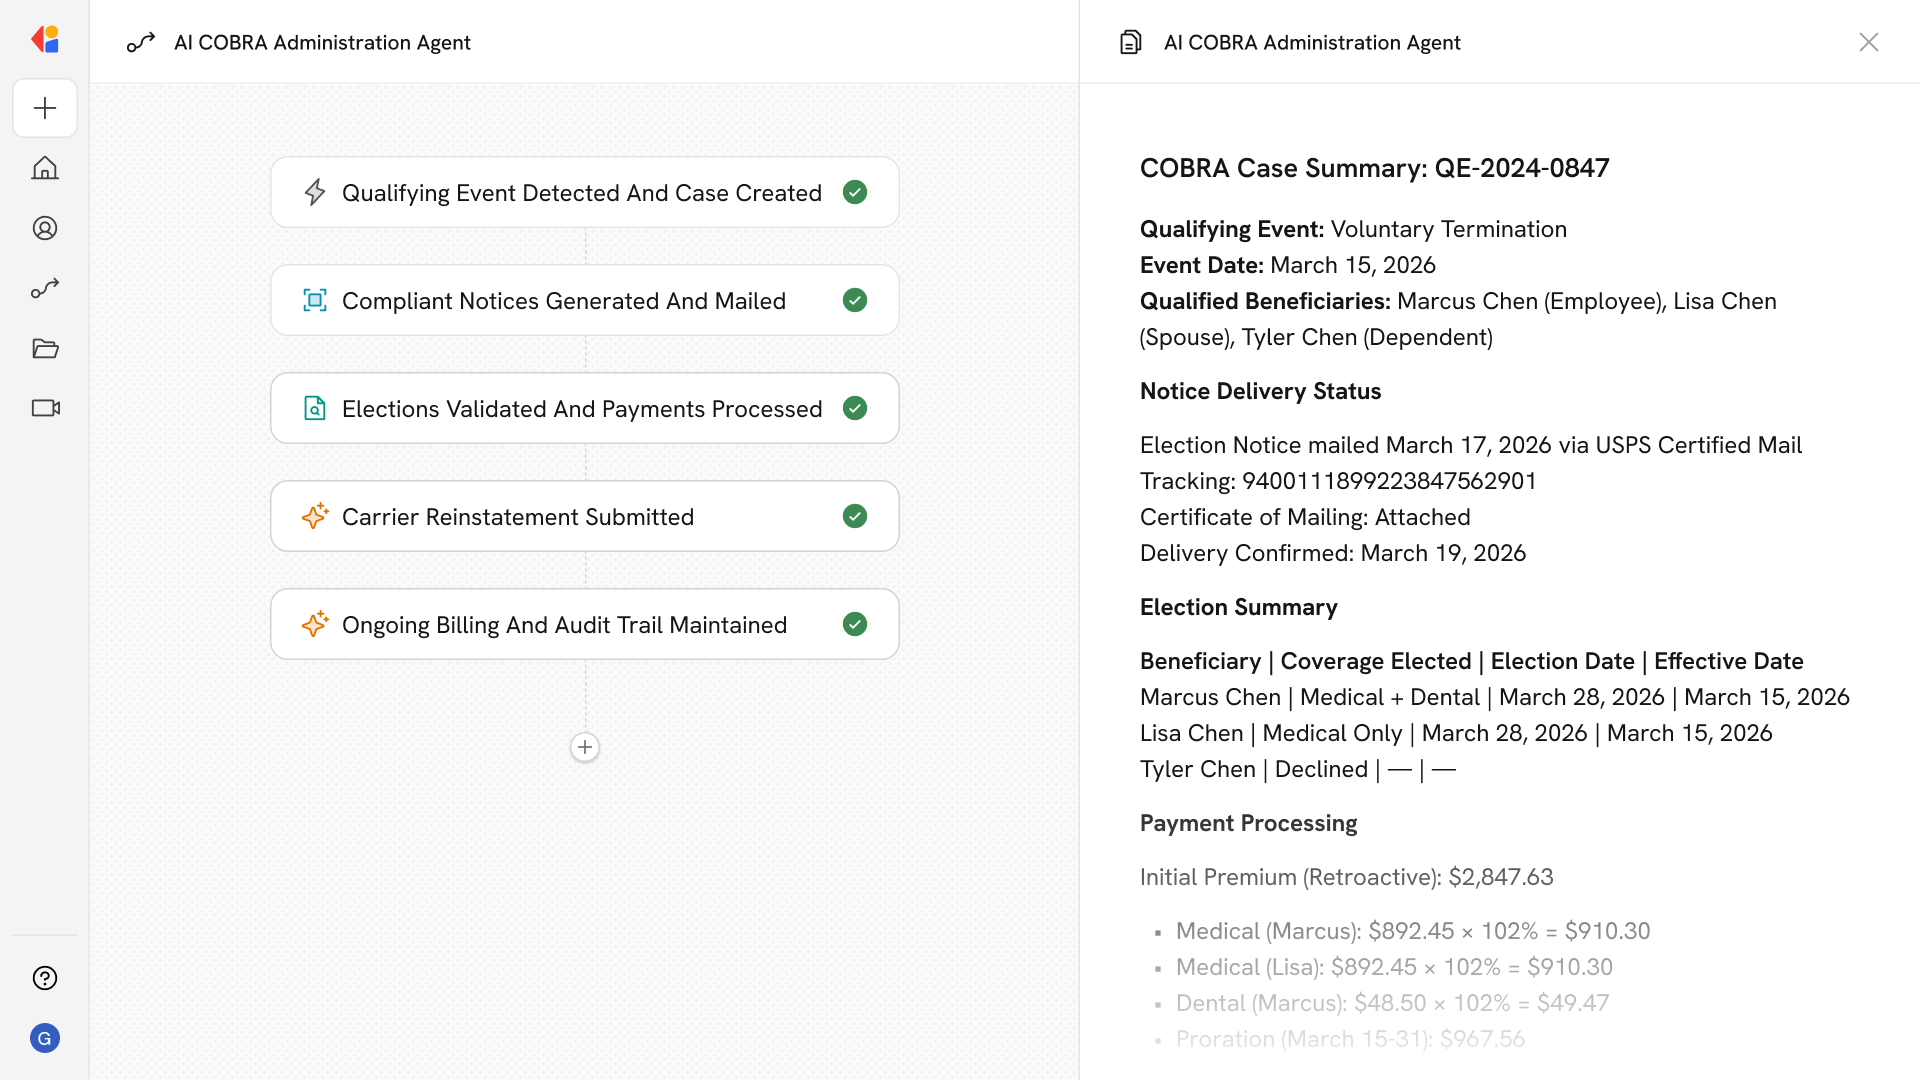Click the green check on Compliant Notices step

(x=855, y=300)
